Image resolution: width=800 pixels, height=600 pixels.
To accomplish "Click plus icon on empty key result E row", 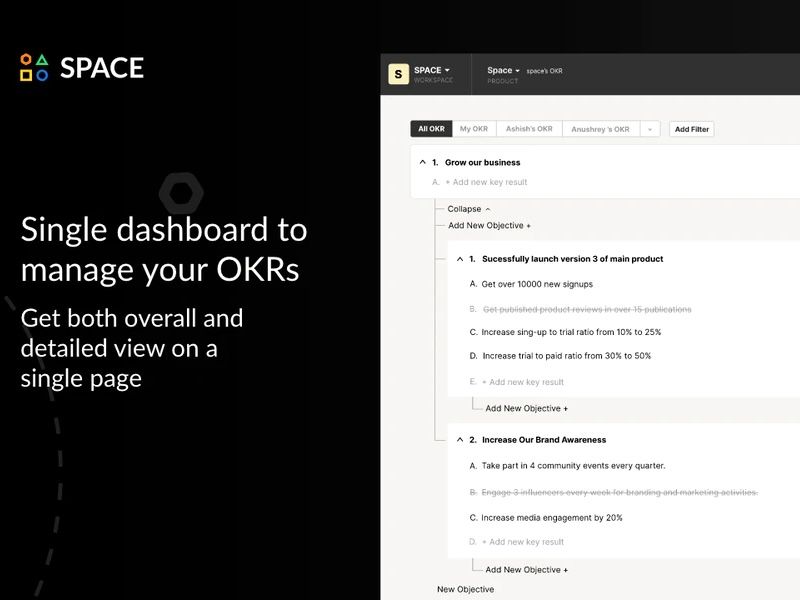I will [483, 382].
